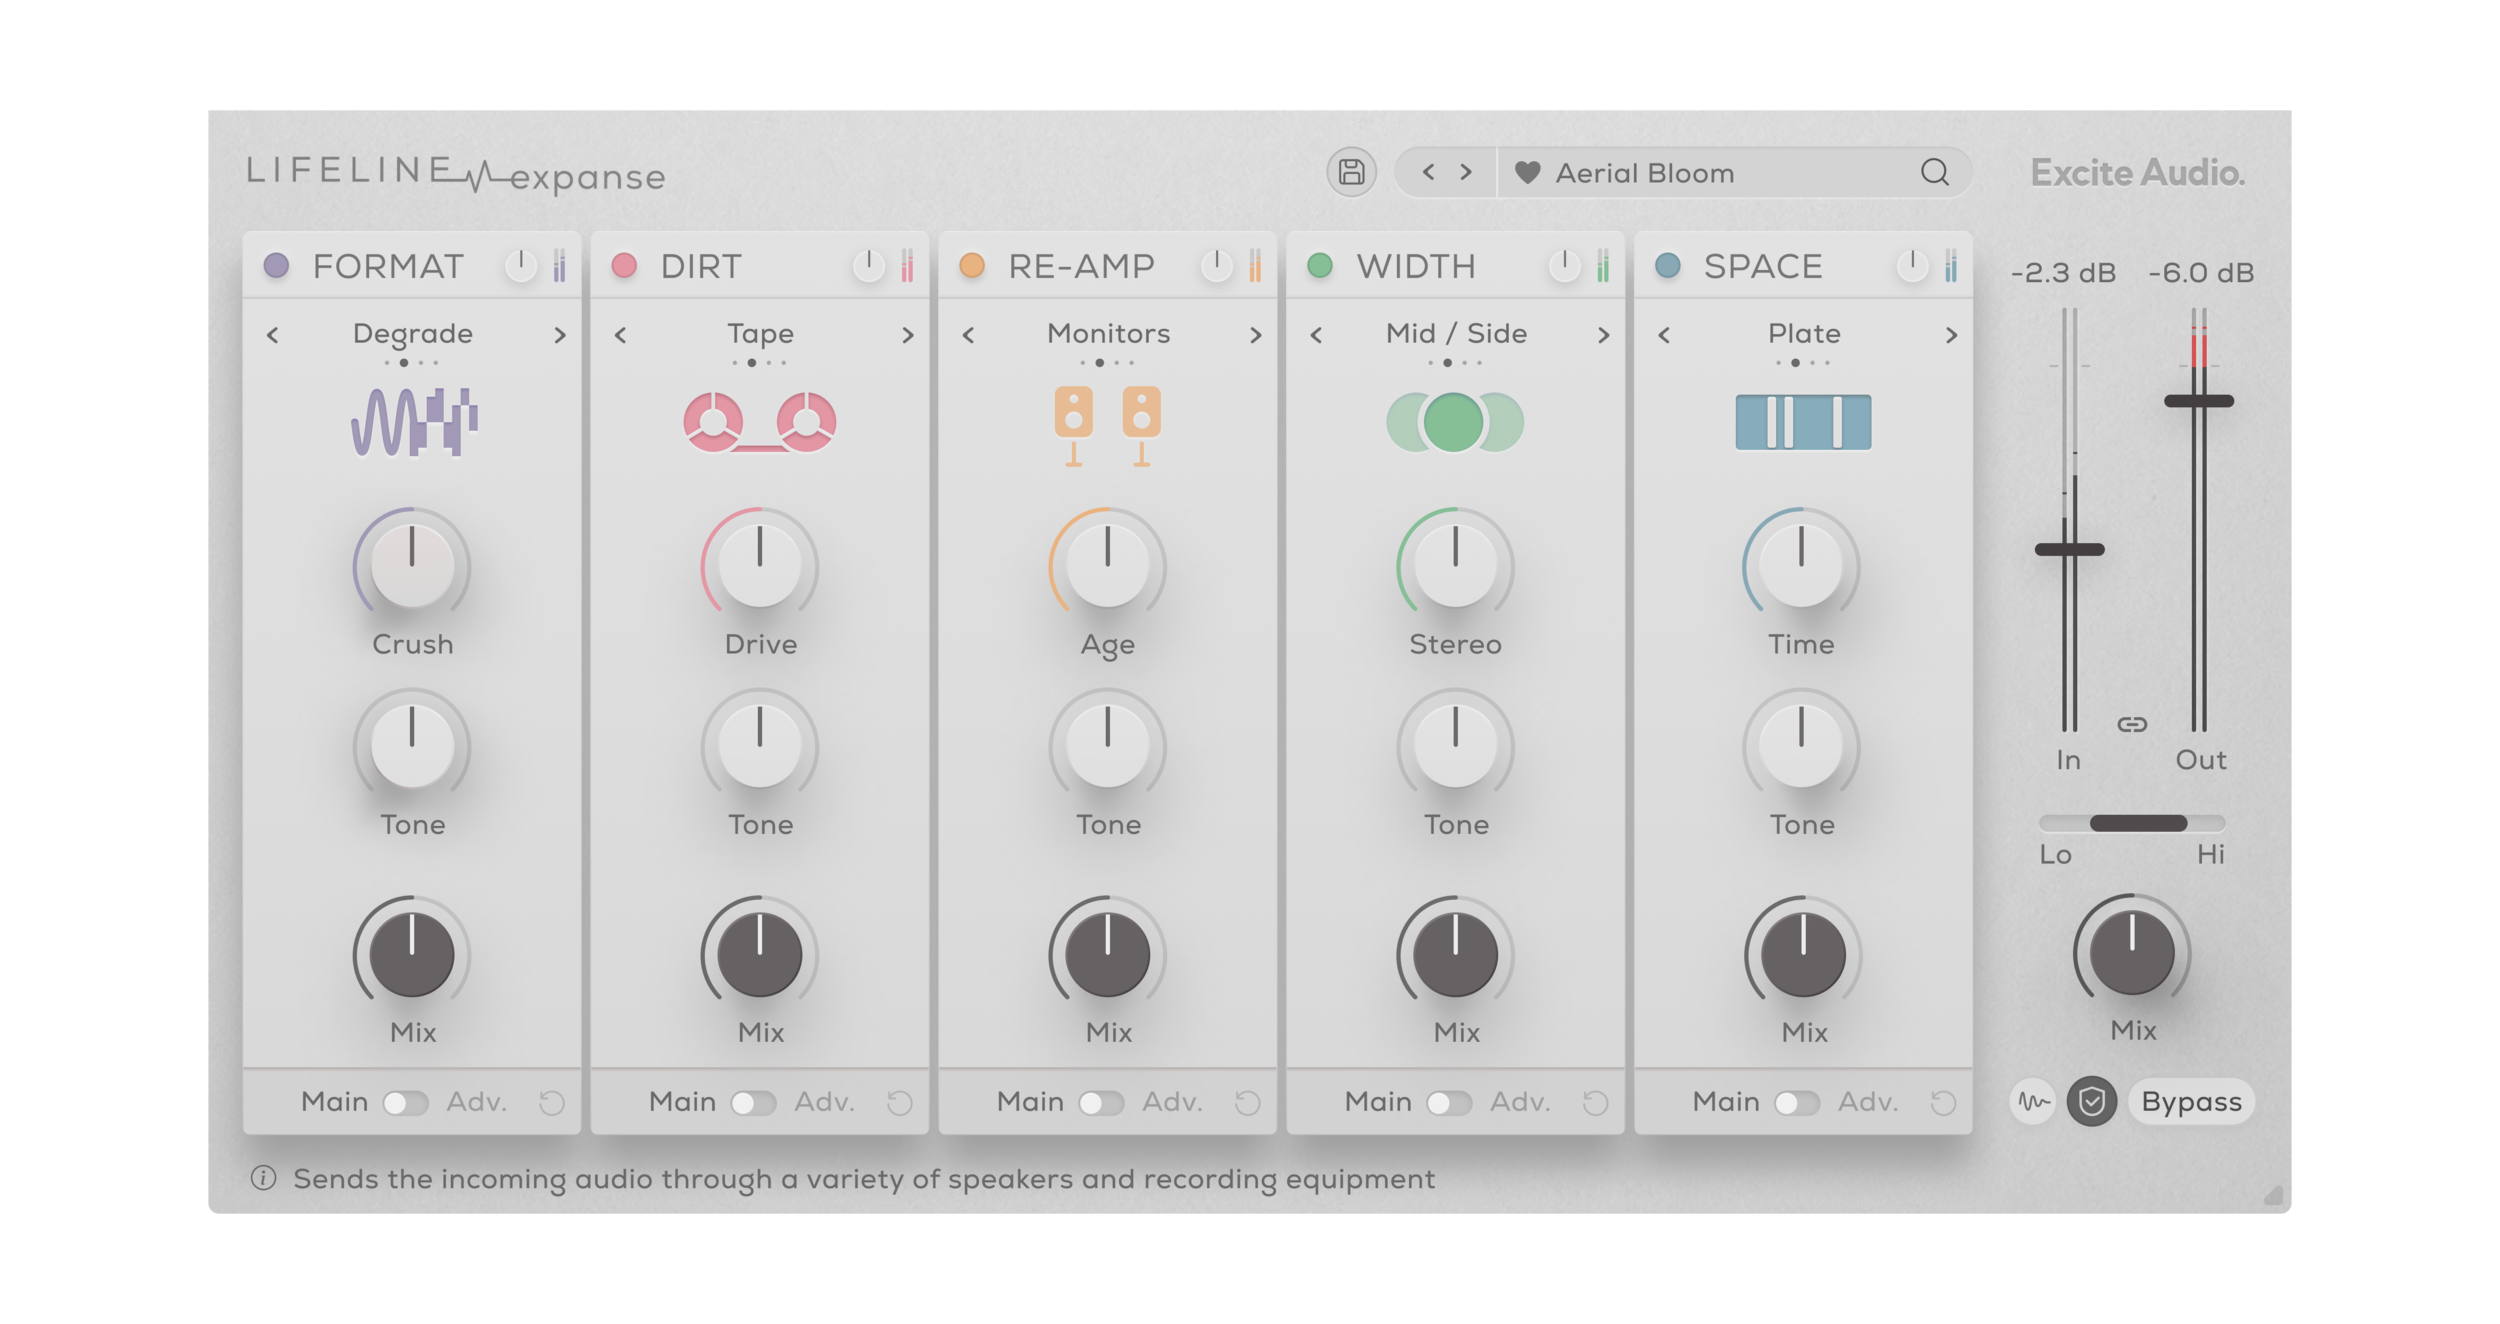
Task: Go to the next RE-AMP type after Monitors
Action: (1255, 335)
